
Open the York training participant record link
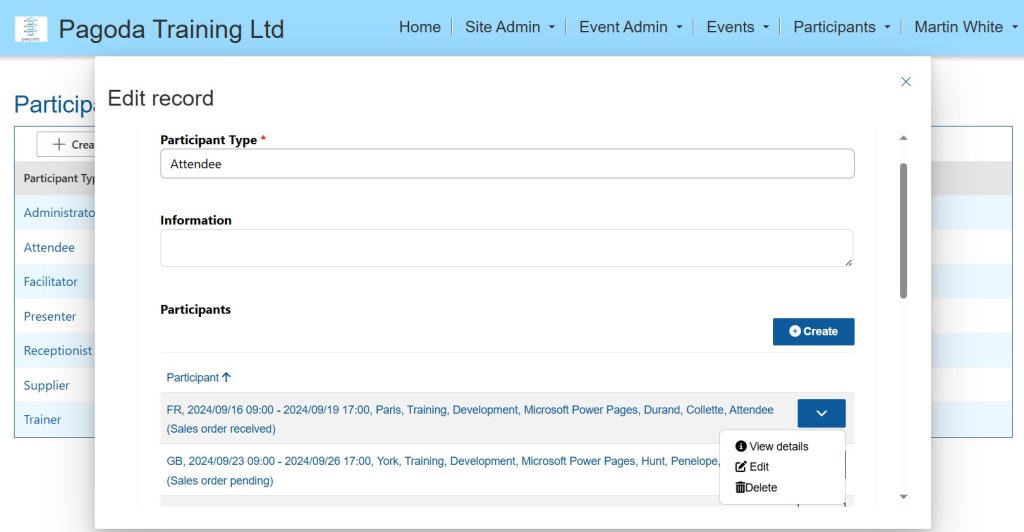[442, 461]
